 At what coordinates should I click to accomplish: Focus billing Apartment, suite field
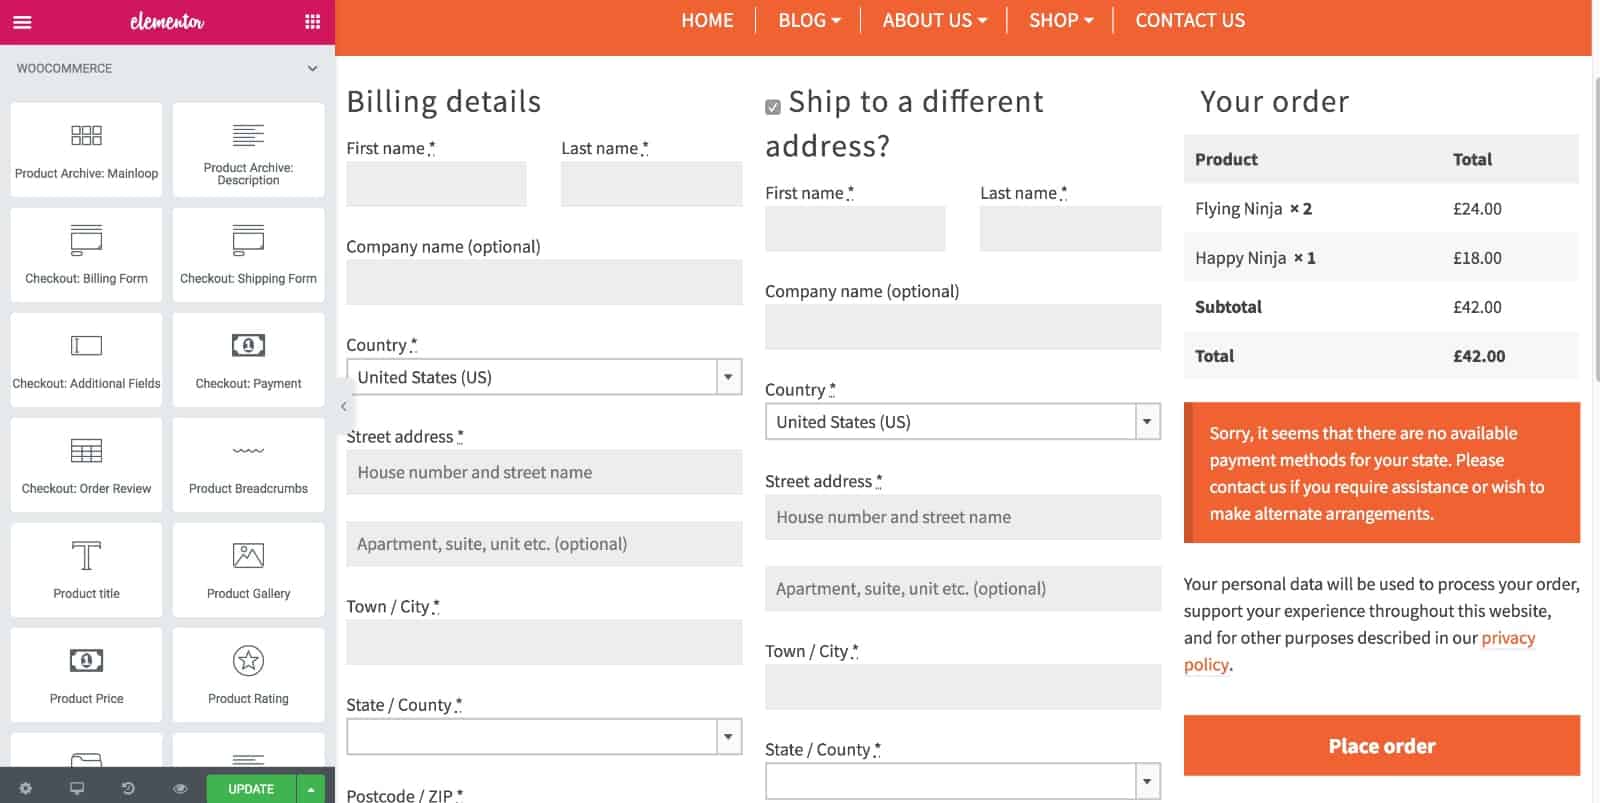tap(544, 544)
